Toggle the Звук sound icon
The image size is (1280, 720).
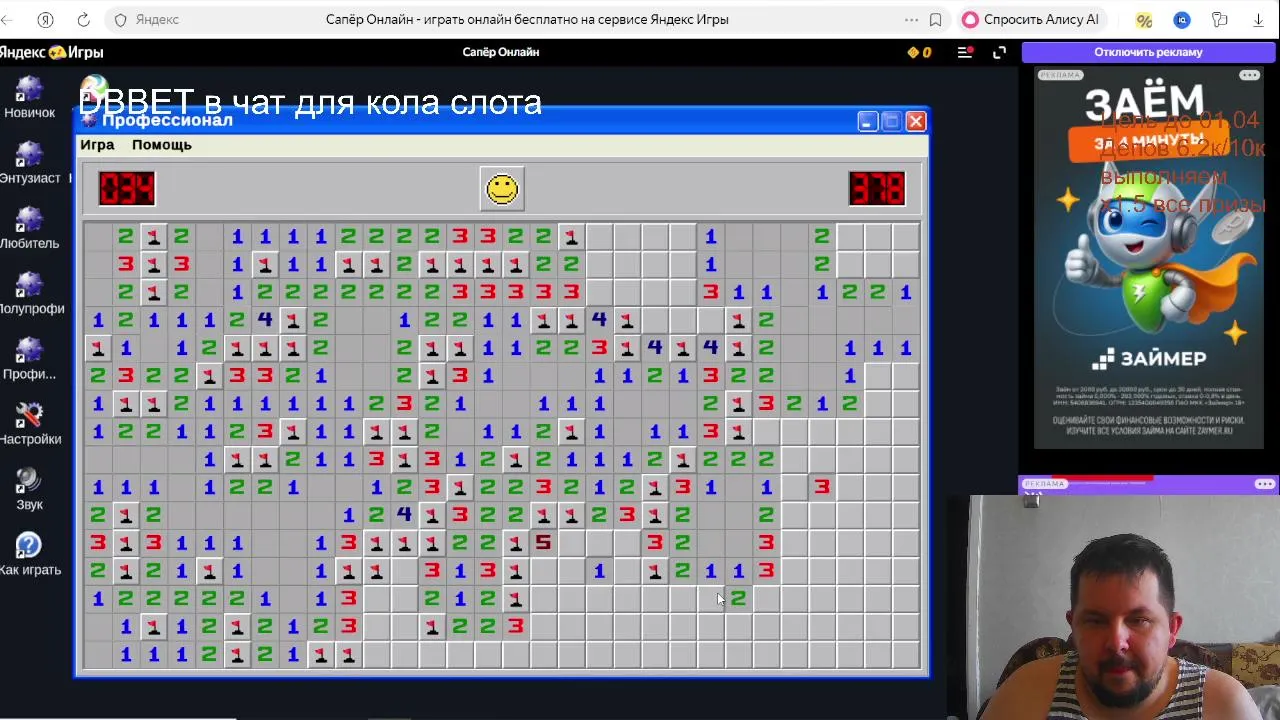point(29,481)
